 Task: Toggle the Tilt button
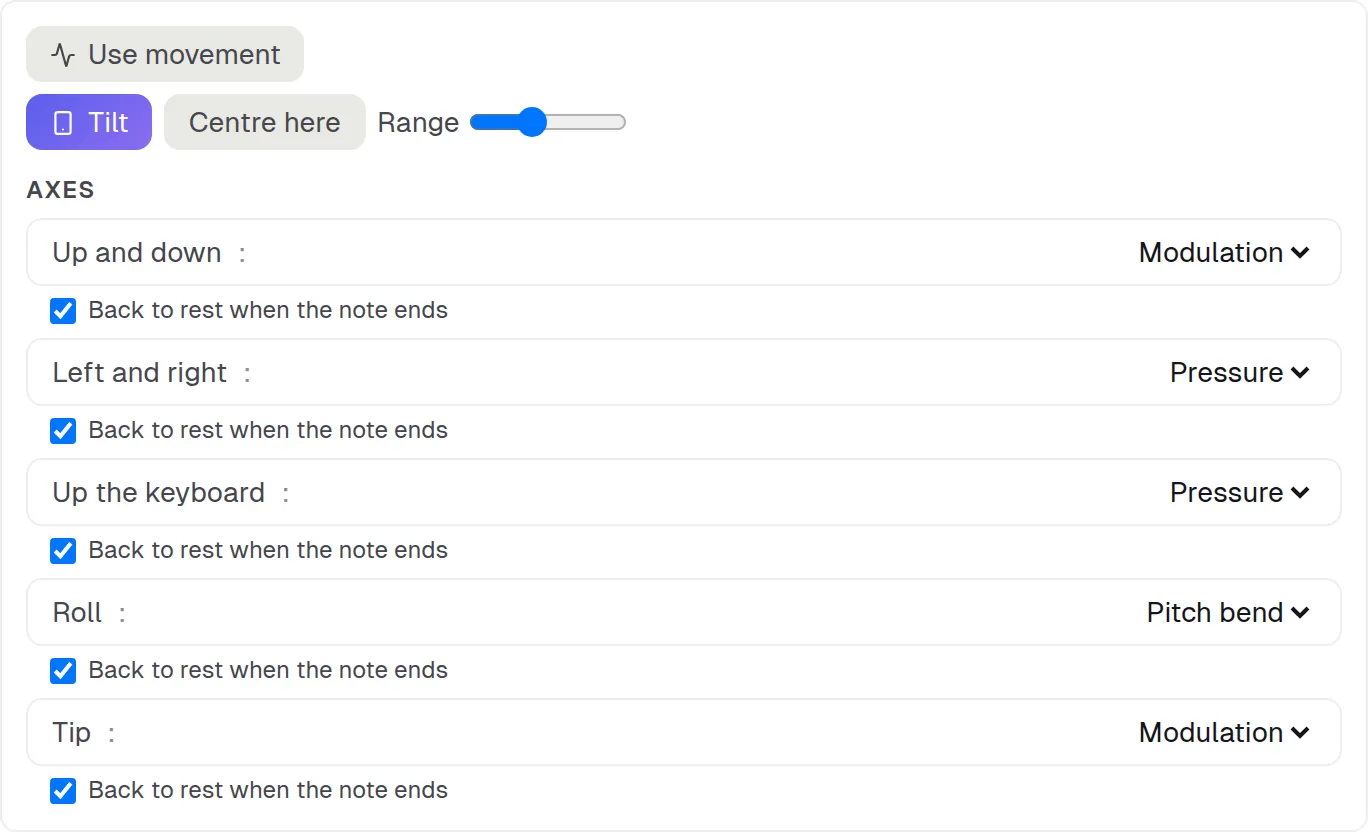point(89,122)
